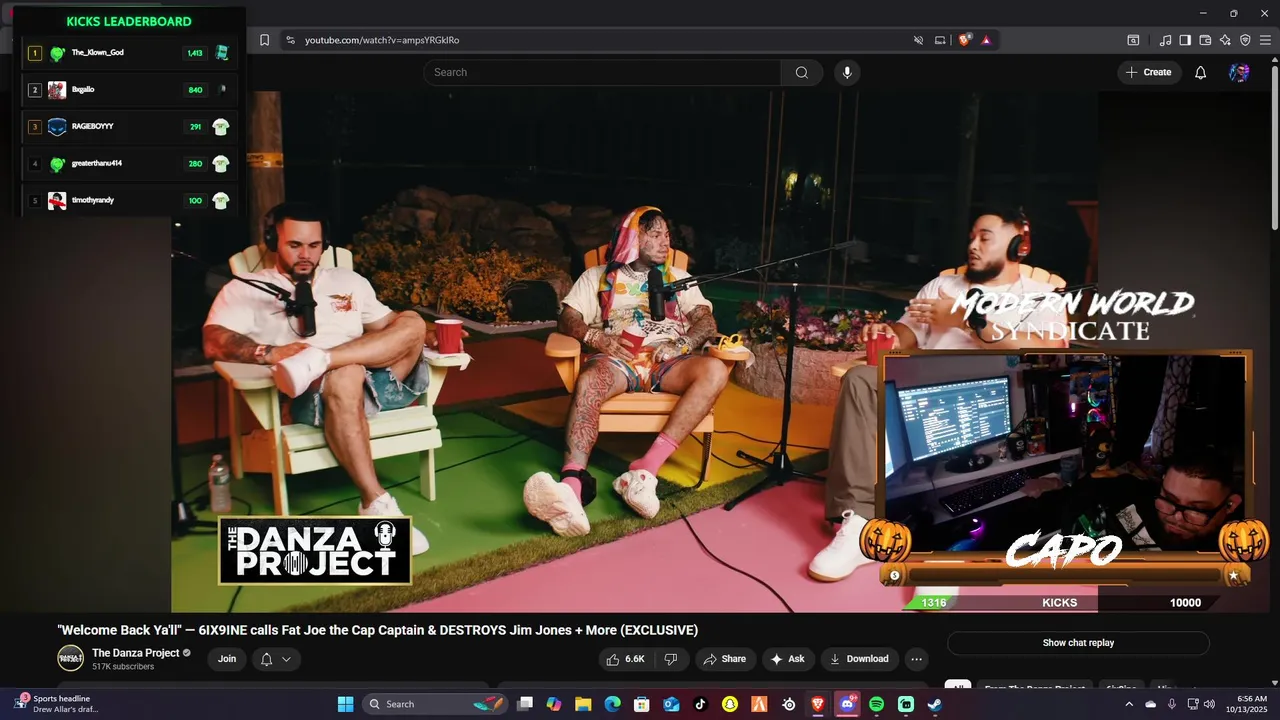Open The Danza Project channel avatar
The image size is (1280, 720).
pyautogui.click(x=70, y=658)
